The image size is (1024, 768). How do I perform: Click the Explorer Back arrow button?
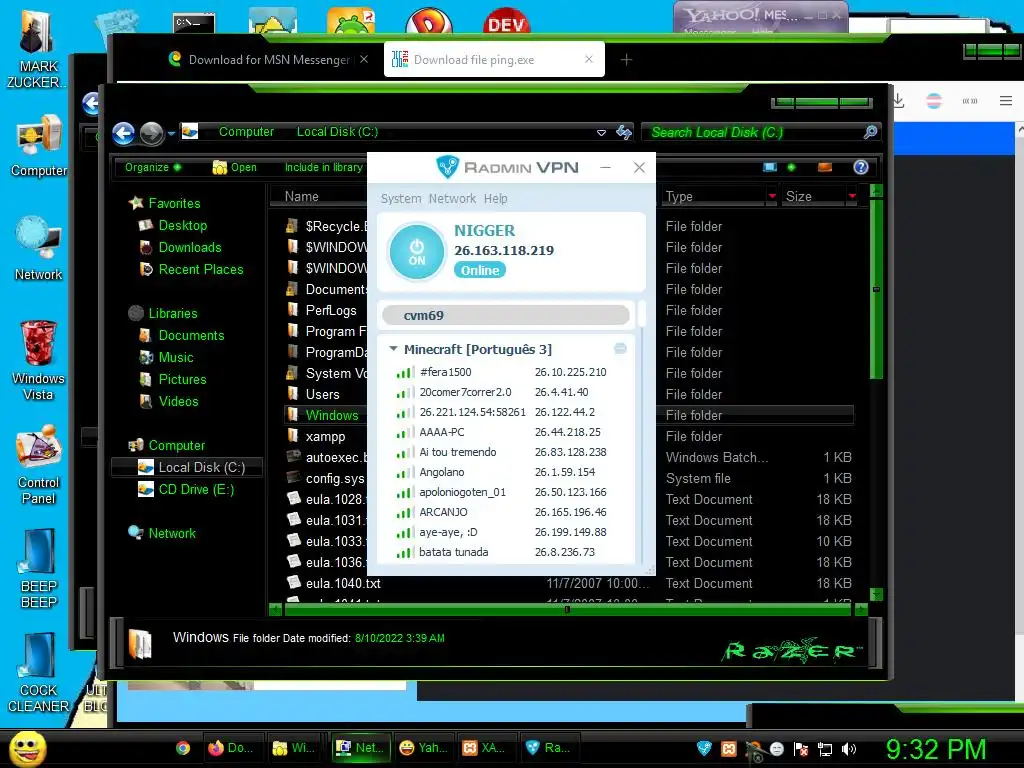tap(123, 133)
